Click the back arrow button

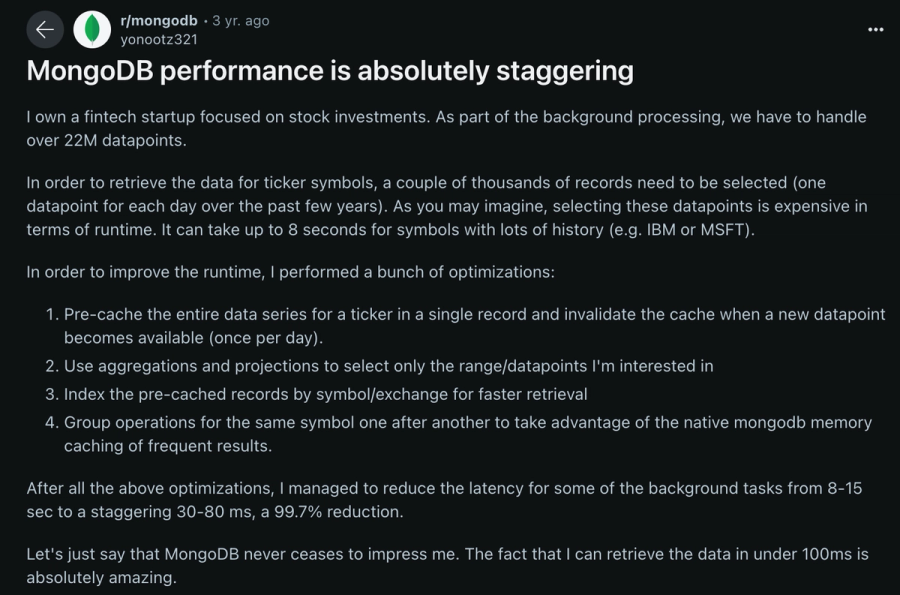[44, 30]
